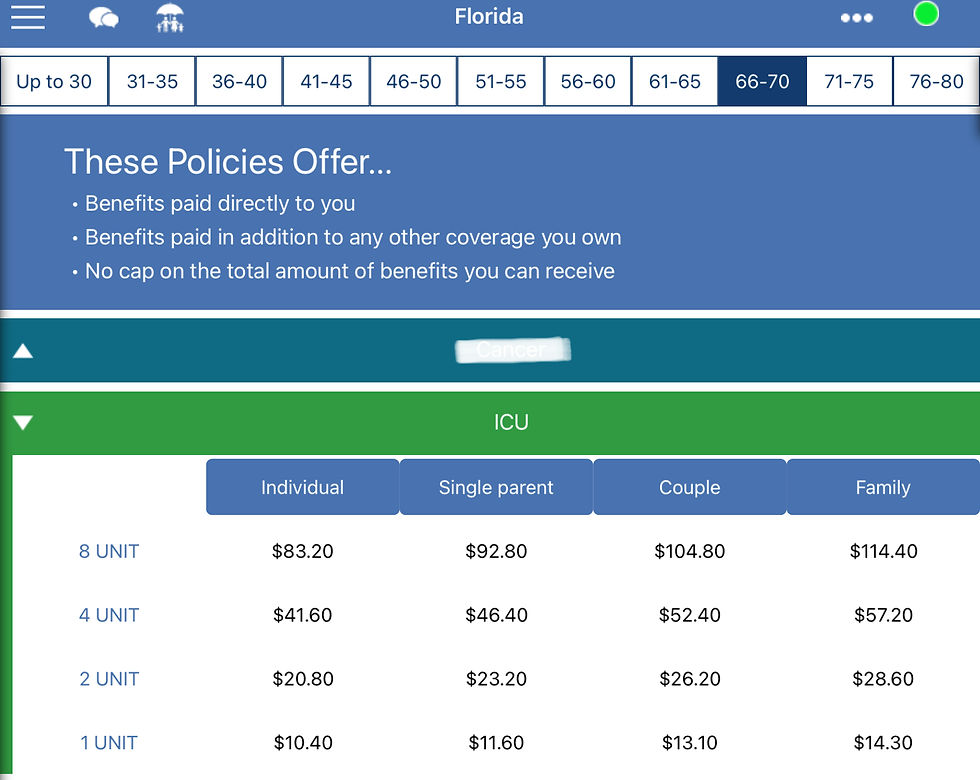The height and width of the screenshot is (780, 980).
Task: Open the hamburger menu
Action: (x=28, y=17)
